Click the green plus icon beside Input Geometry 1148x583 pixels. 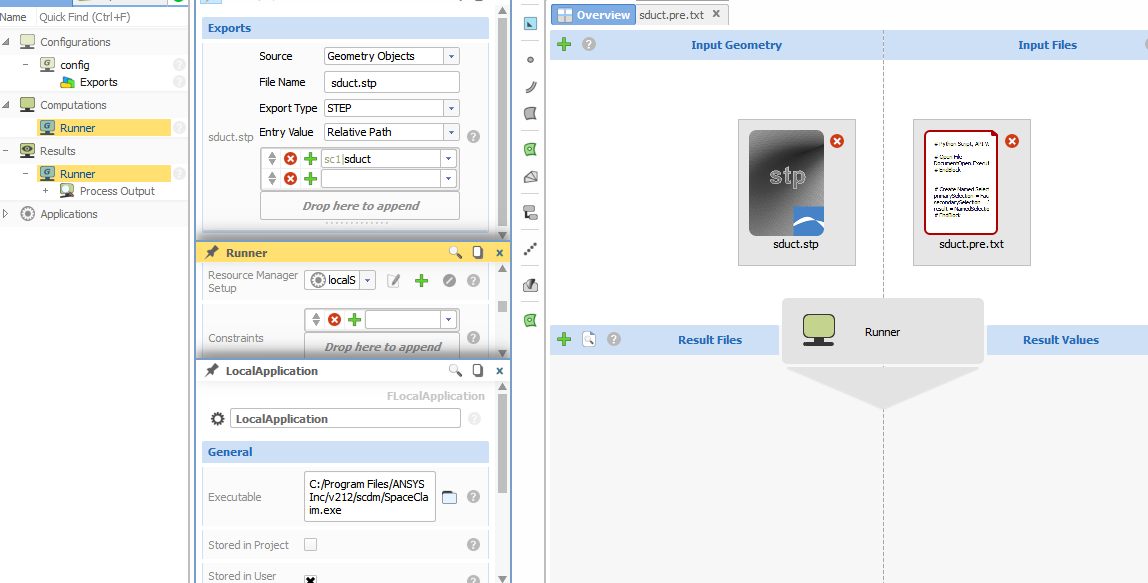[x=564, y=45]
